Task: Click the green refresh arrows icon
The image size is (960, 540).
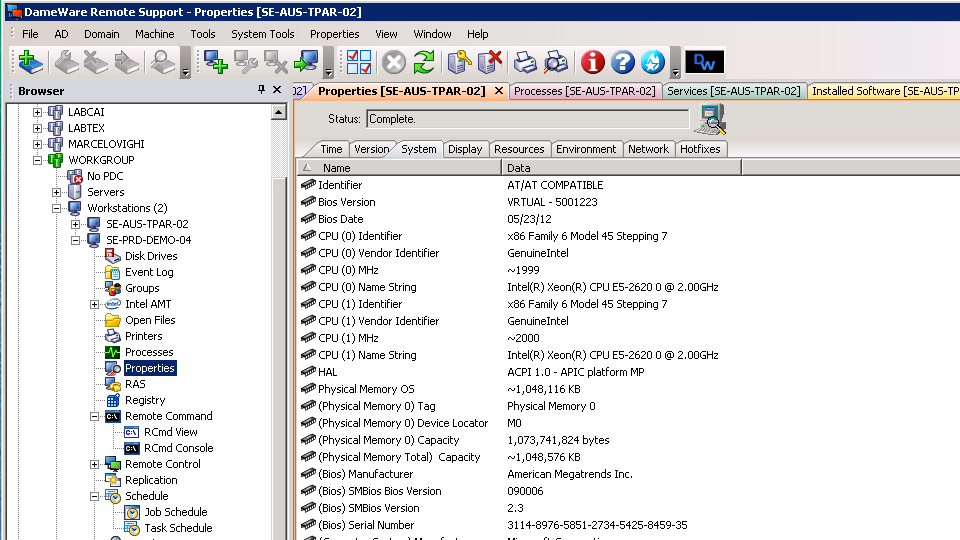Action: pyautogui.click(x=424, y=62)
